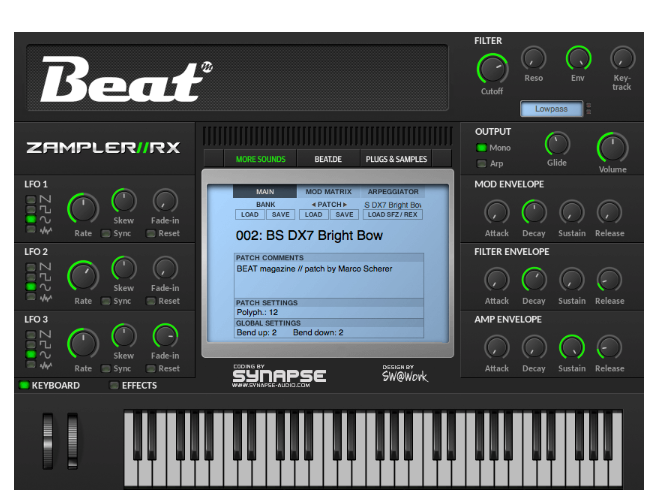Toggle LFO 2 Sync
The height and width of the screenshot is (502, 648).
[x=106, y=301]
